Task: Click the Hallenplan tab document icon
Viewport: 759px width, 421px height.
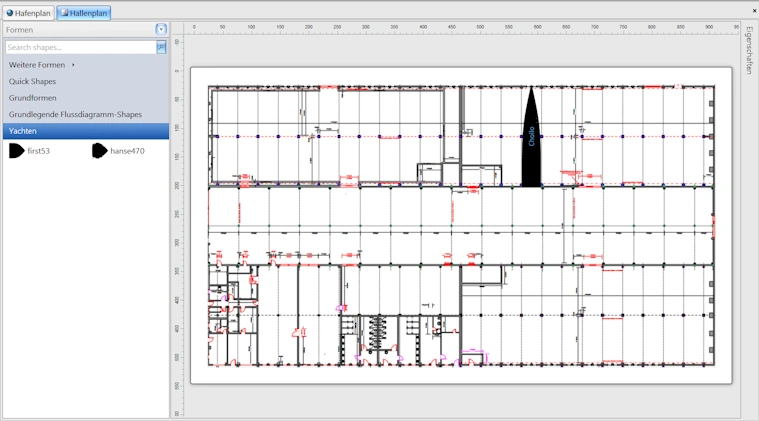Action: tap(64, 13)
